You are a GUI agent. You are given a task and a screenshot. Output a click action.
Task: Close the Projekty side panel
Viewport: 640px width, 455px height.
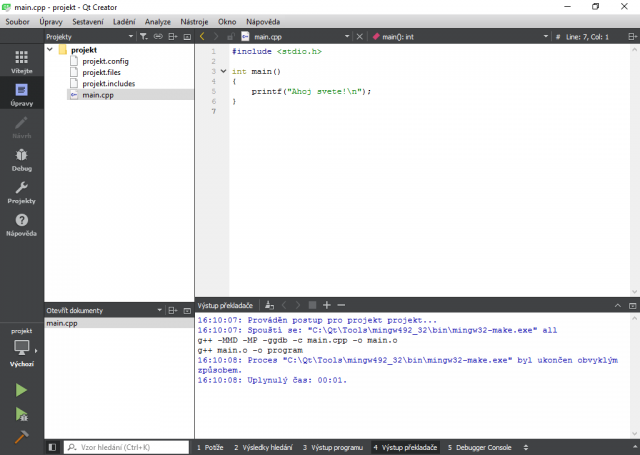(187, 37)
